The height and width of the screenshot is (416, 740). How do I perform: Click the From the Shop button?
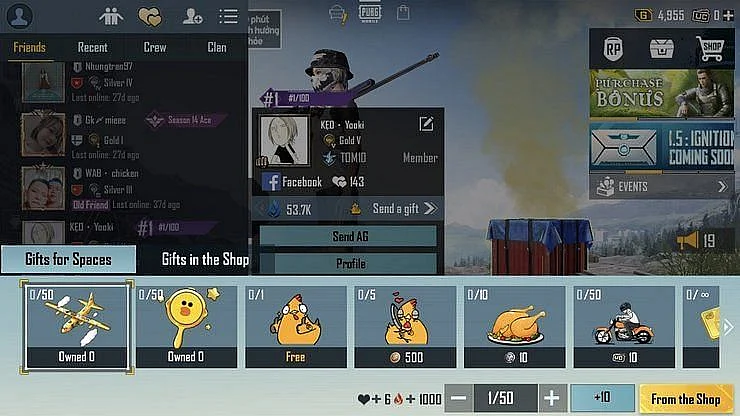(x=686, y=399)
